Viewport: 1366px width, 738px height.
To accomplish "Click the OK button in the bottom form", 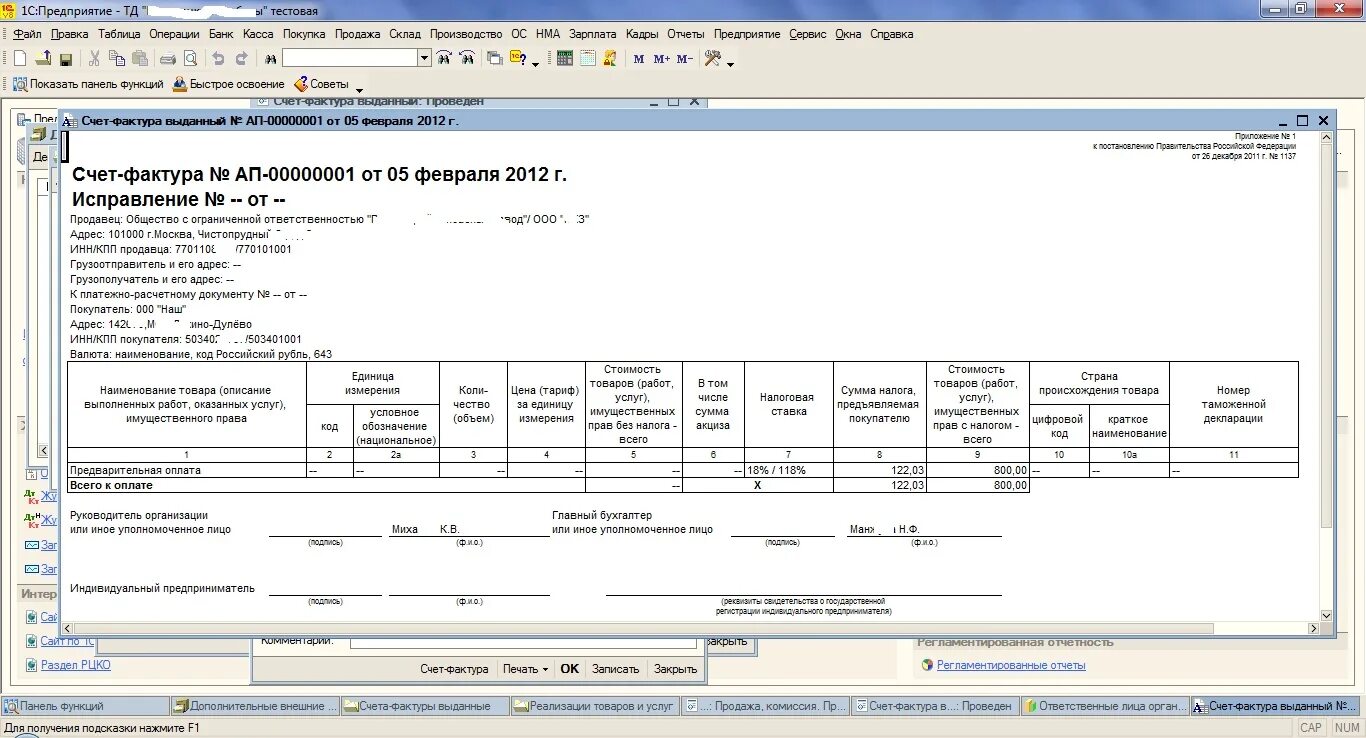I will 569,669.
